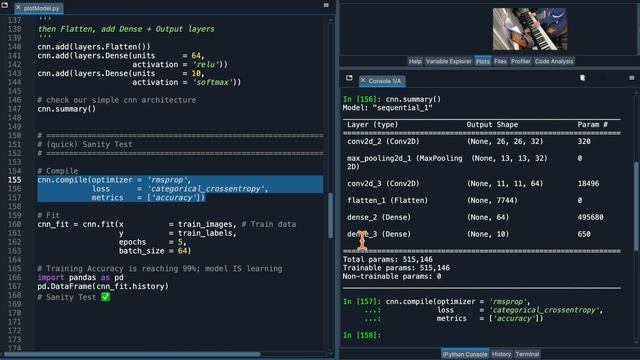Click the In [158]: console input prompt

(362, 335)
